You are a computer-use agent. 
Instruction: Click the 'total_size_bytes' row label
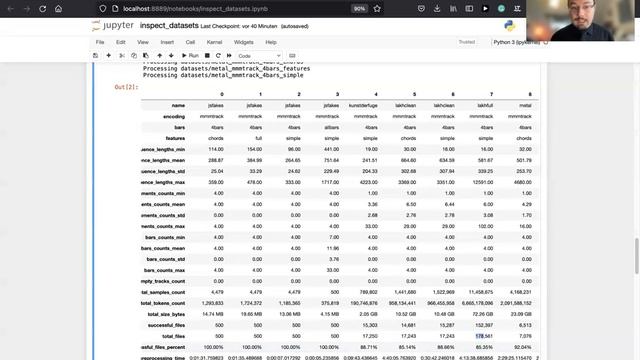pyautogui.click(x=166, y=314)
